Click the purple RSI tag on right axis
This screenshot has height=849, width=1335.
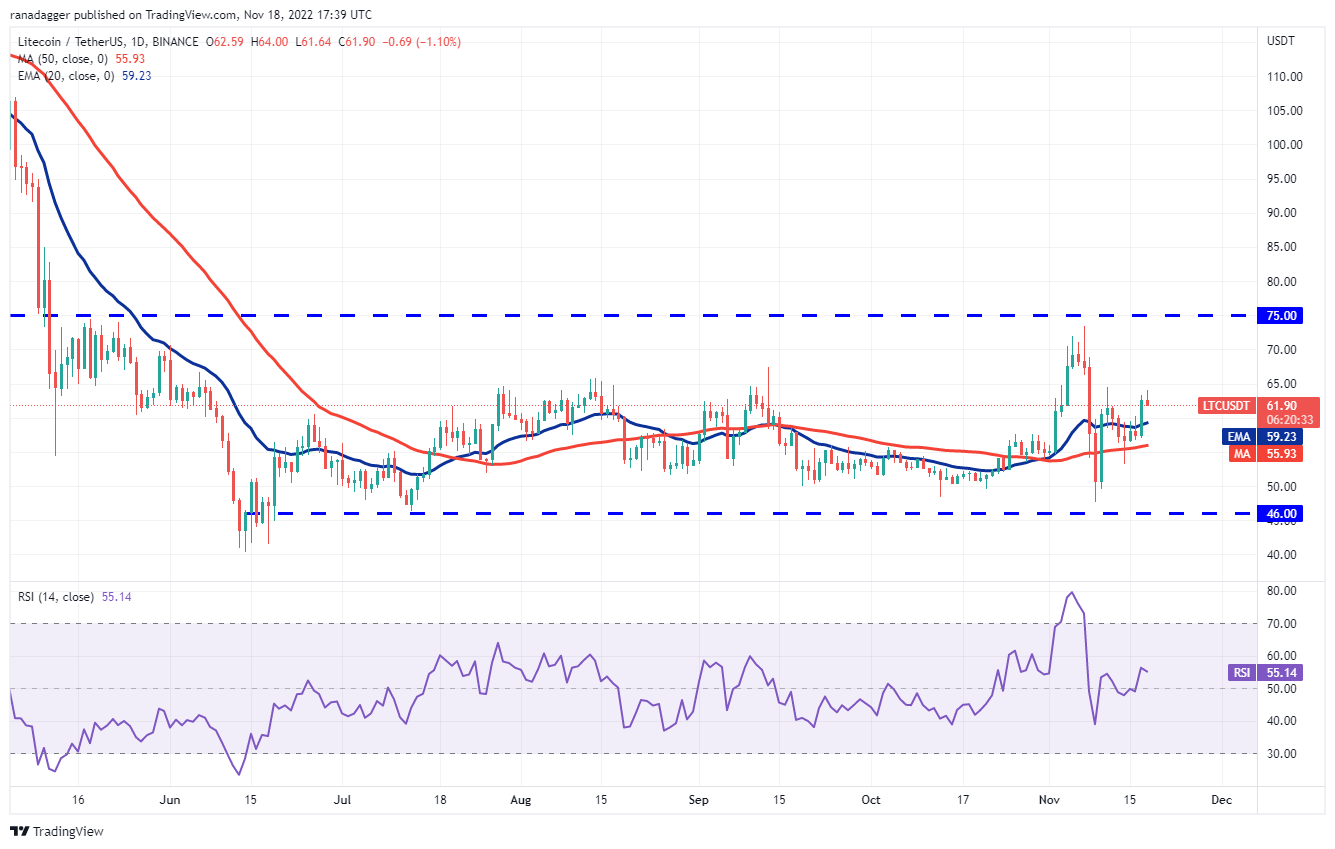tap(1242, 673)
